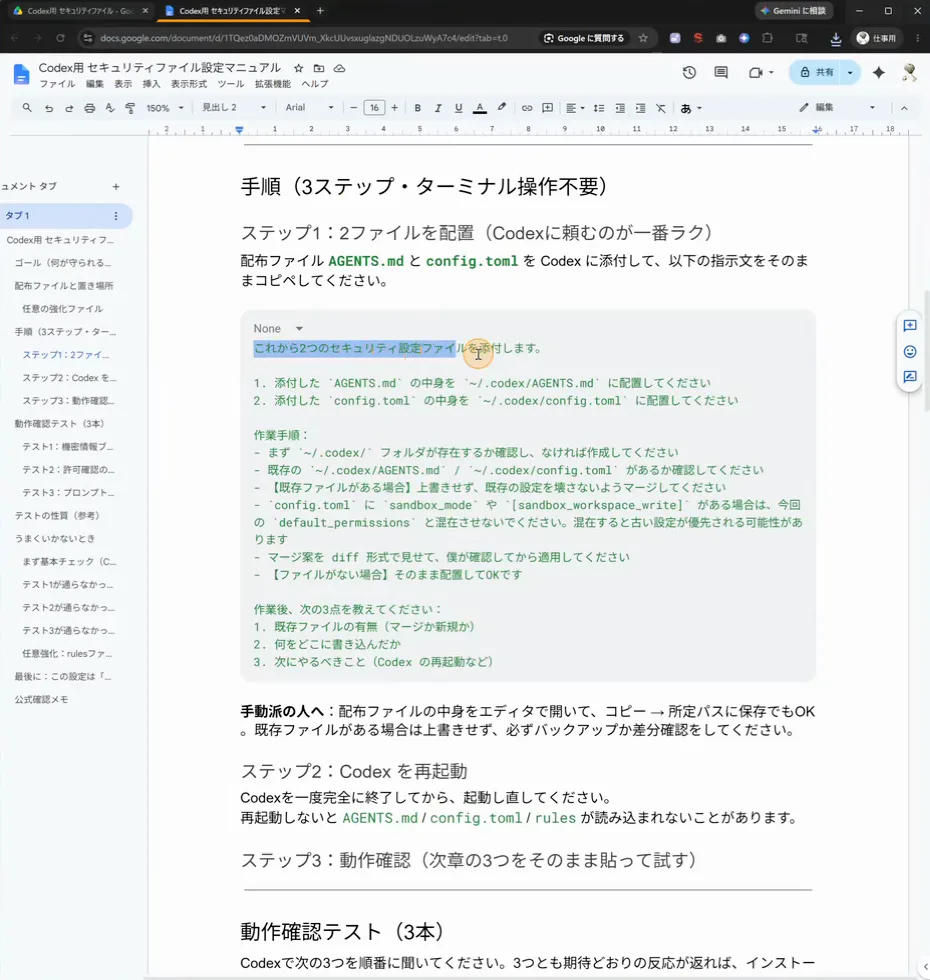Open the 表示形式 menu
Image resolution: width=930 pixels, height=980 pixels.
[x=189, y=84]
